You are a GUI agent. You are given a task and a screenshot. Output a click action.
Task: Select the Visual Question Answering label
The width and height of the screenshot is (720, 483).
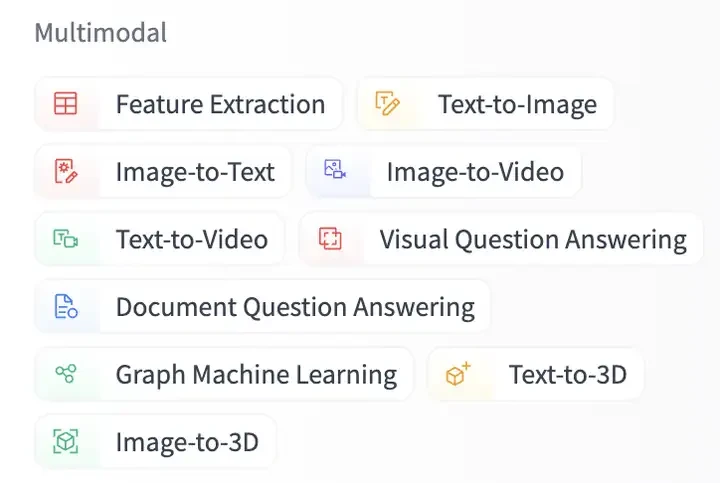533,240
